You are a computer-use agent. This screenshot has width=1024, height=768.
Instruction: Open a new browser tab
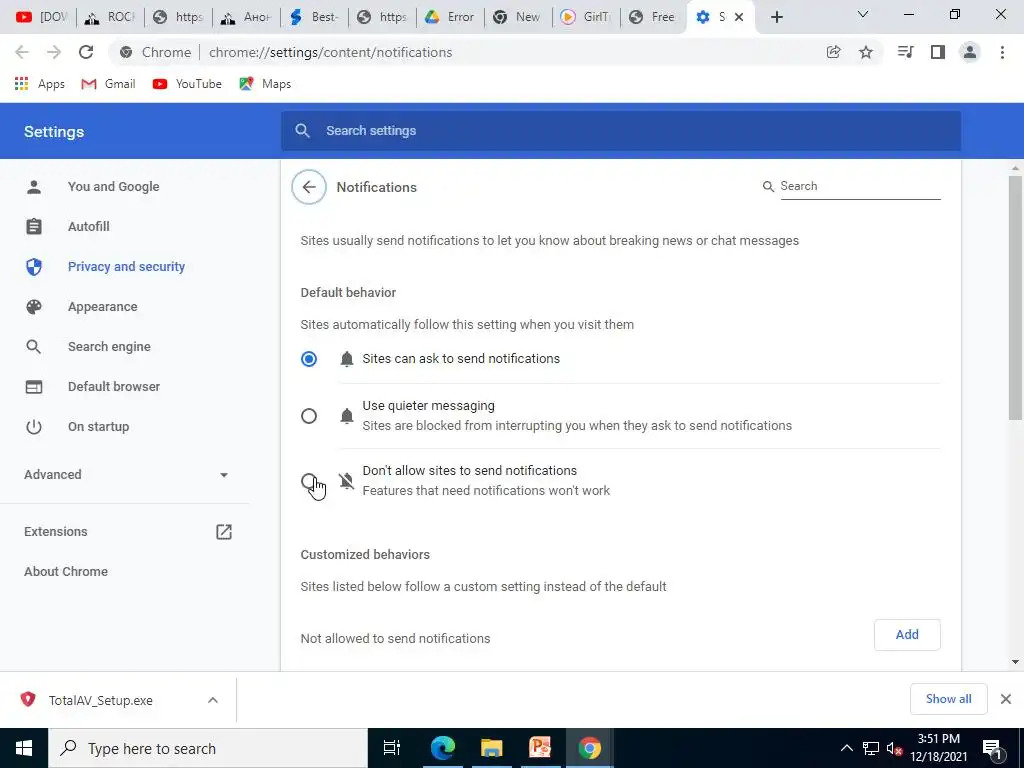[776, 17]
